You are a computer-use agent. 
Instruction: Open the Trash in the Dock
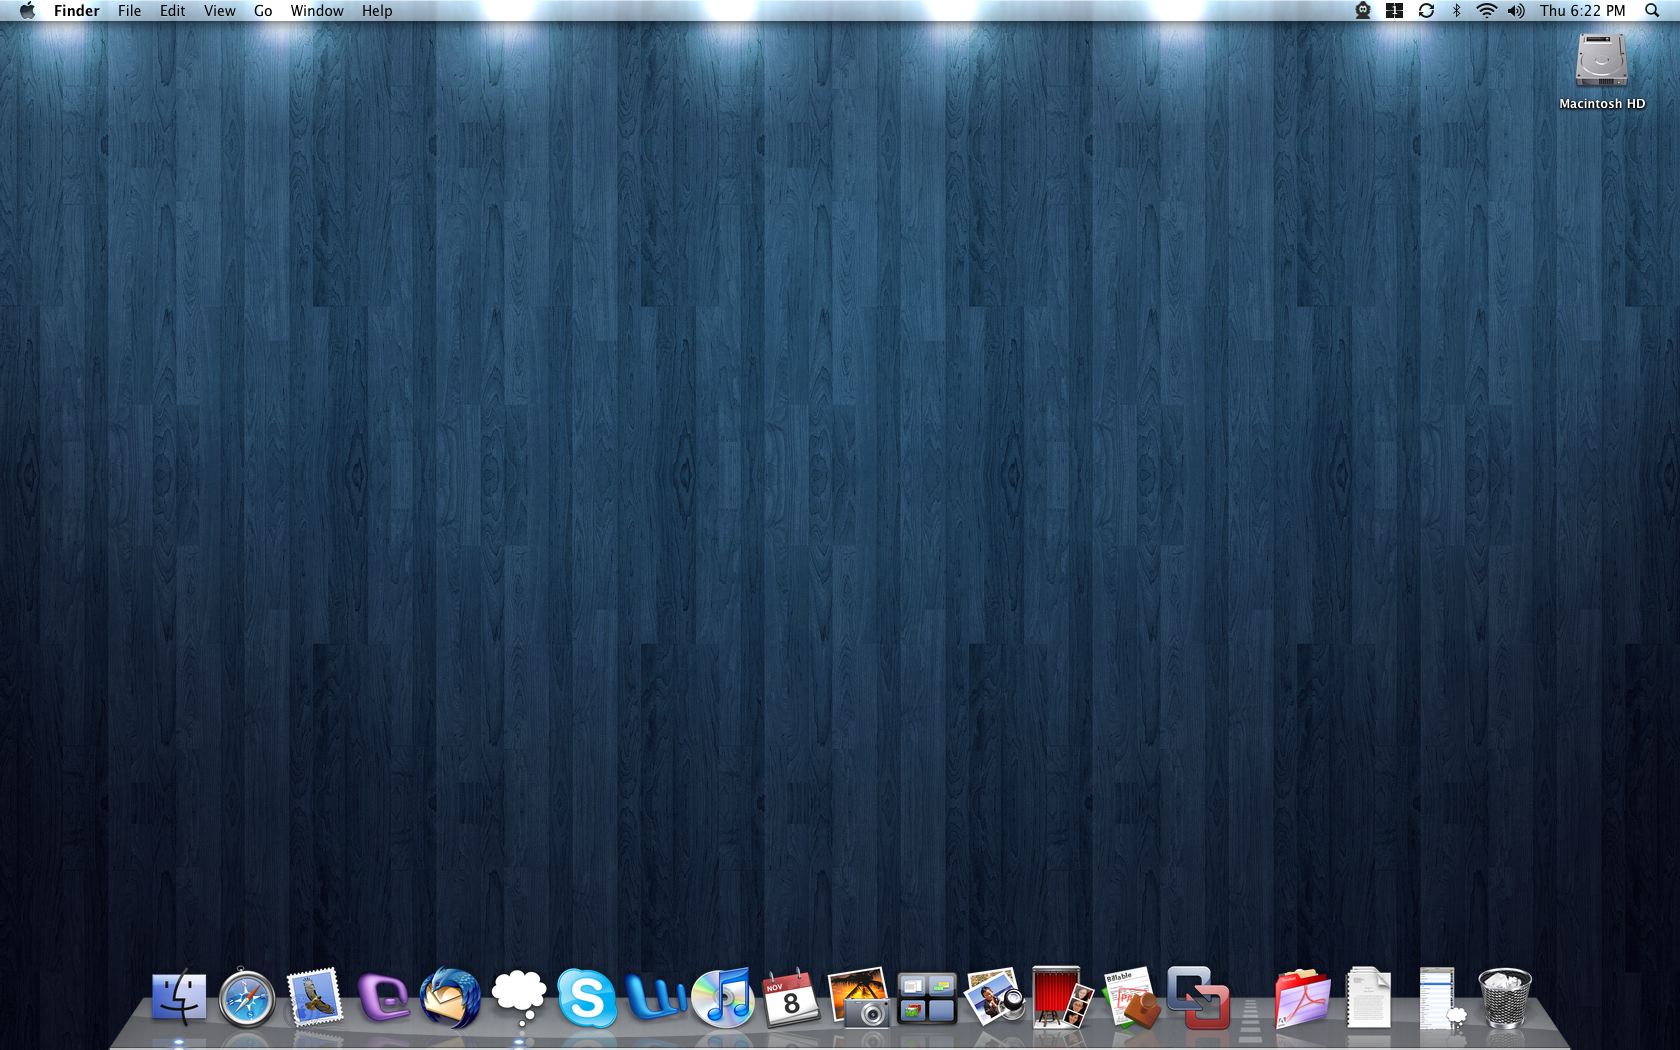[1505, 998]
